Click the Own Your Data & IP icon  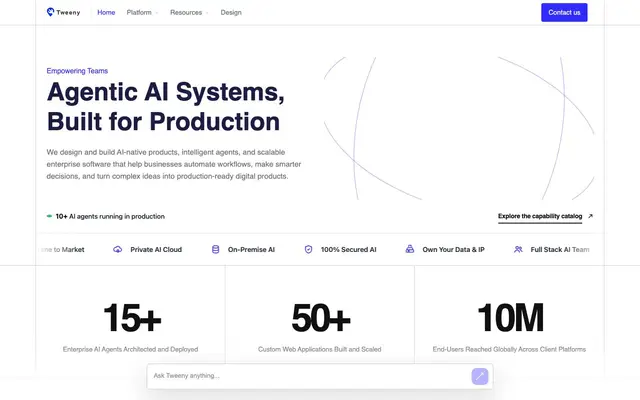coord(409,249)
